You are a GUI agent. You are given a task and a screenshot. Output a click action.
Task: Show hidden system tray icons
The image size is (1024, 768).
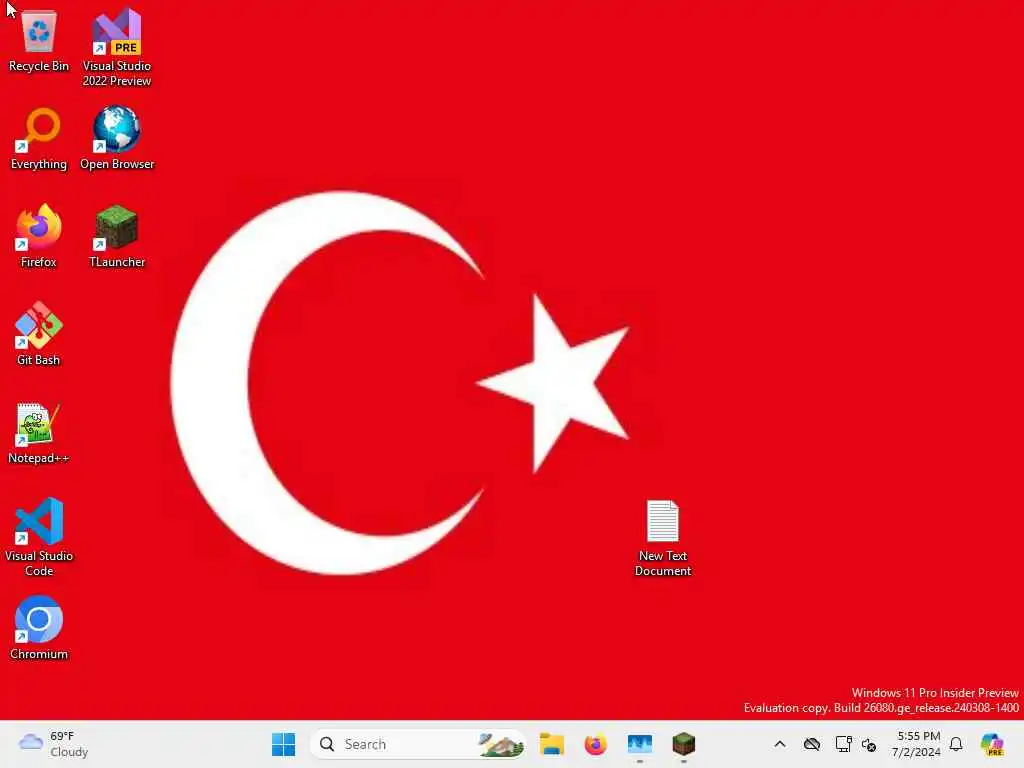780,744
